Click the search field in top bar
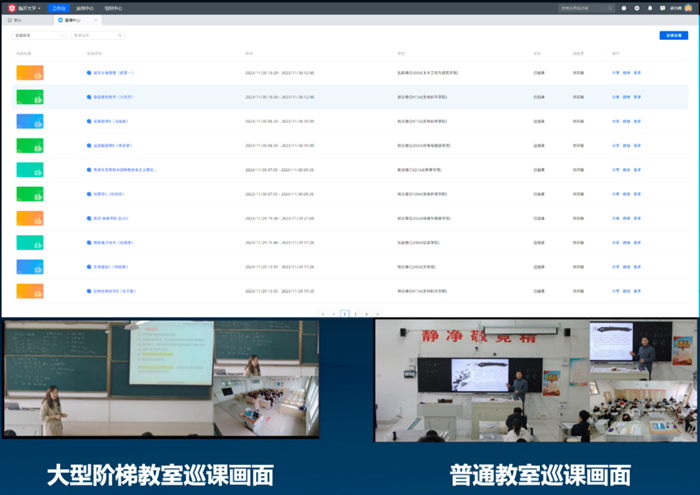This screenshot has height=495, width=700. [585, 7]
